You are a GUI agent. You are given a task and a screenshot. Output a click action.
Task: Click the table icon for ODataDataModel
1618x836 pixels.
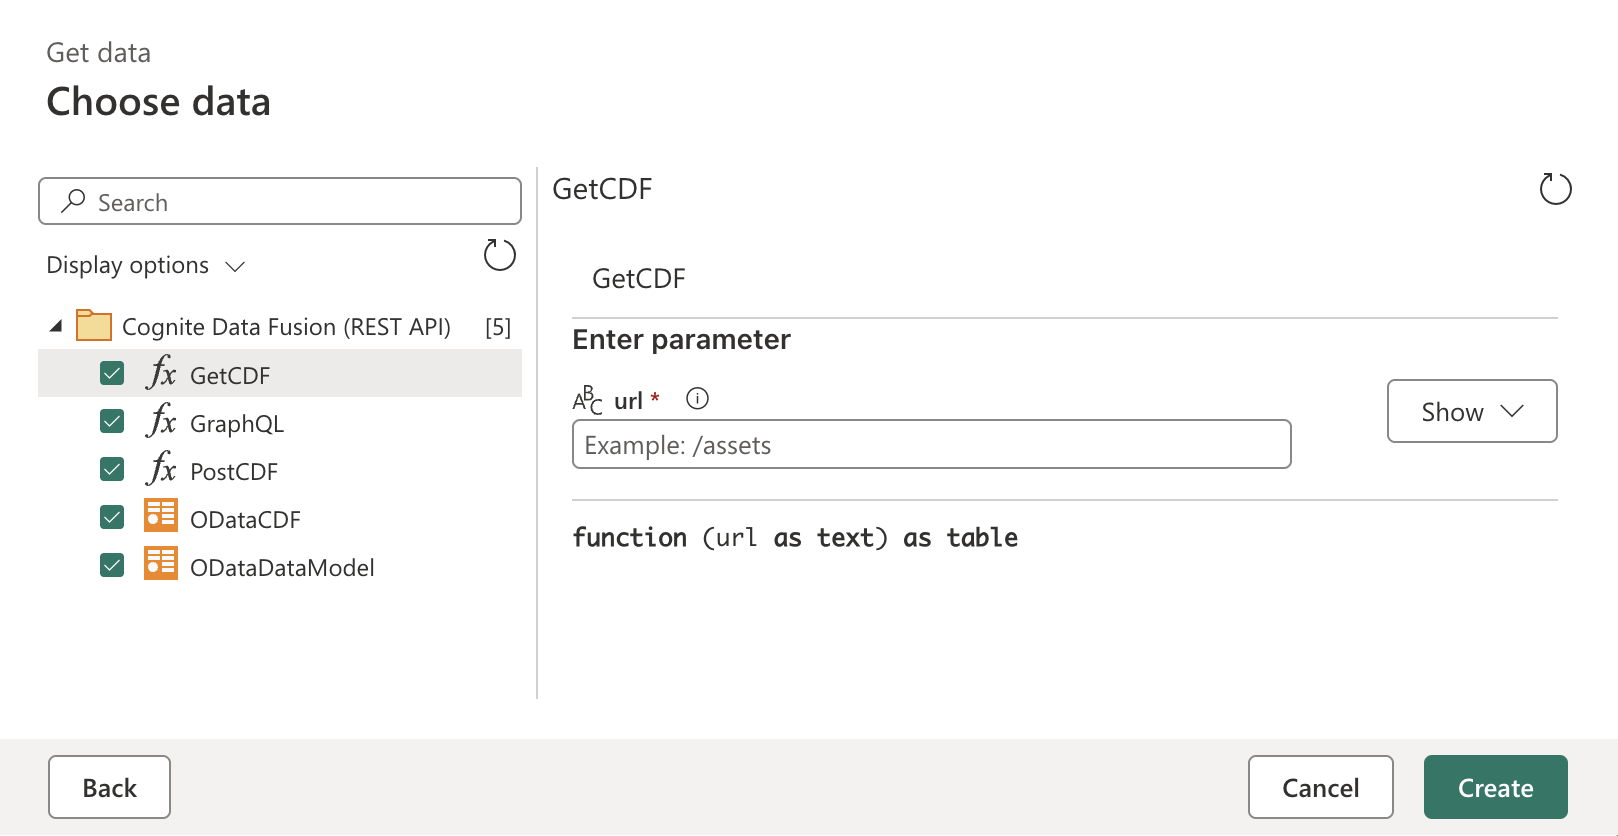pos(160,564)
